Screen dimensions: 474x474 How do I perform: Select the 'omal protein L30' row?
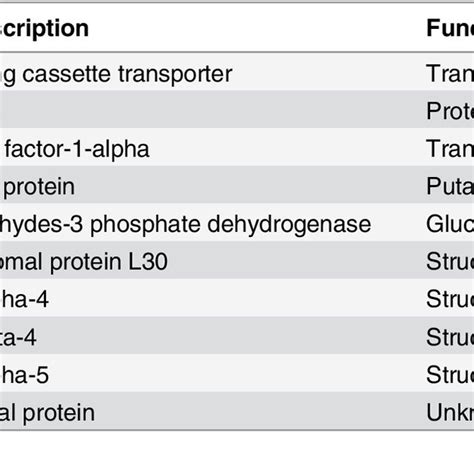(x=84, y=262)
